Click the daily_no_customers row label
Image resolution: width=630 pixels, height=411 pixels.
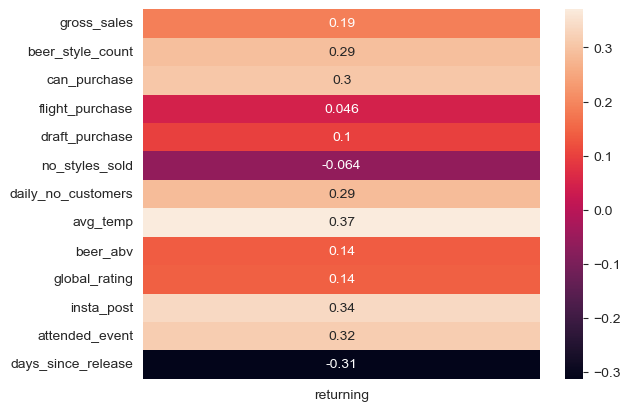(71, 194)
